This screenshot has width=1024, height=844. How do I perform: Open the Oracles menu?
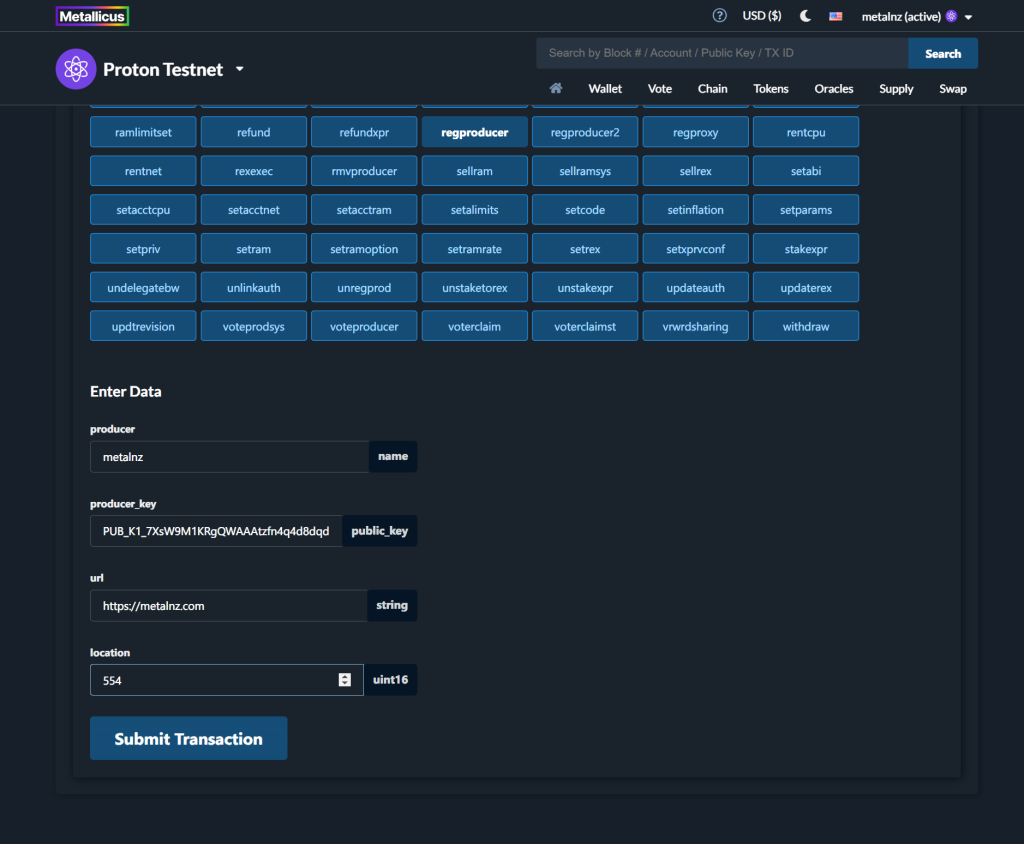tap(833, 89)
